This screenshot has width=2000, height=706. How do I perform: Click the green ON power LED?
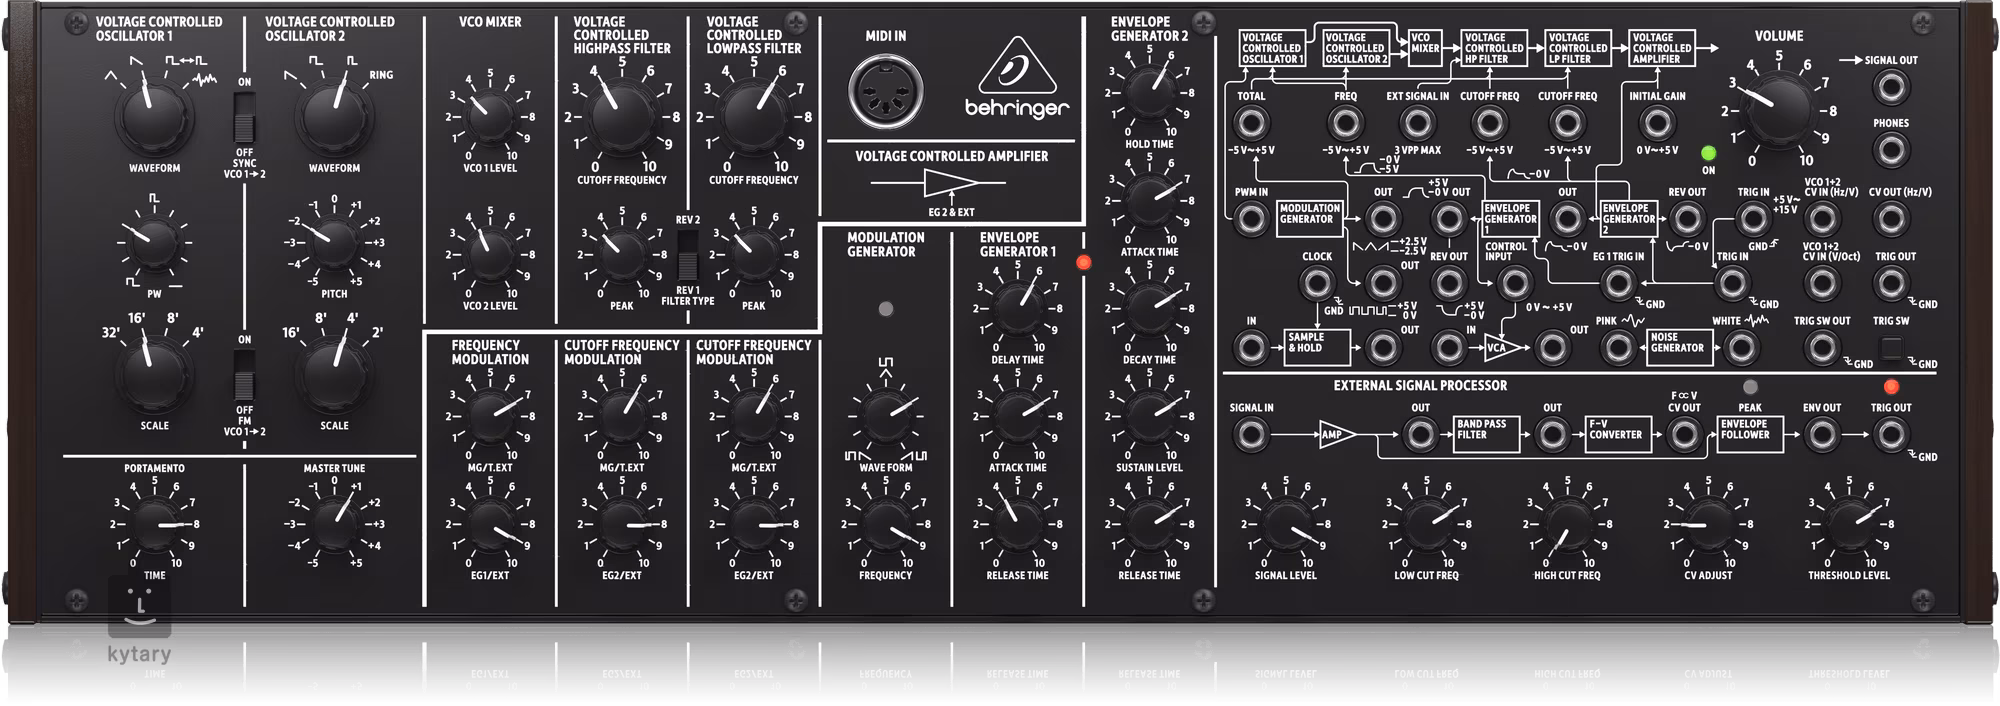[1708, 154]
